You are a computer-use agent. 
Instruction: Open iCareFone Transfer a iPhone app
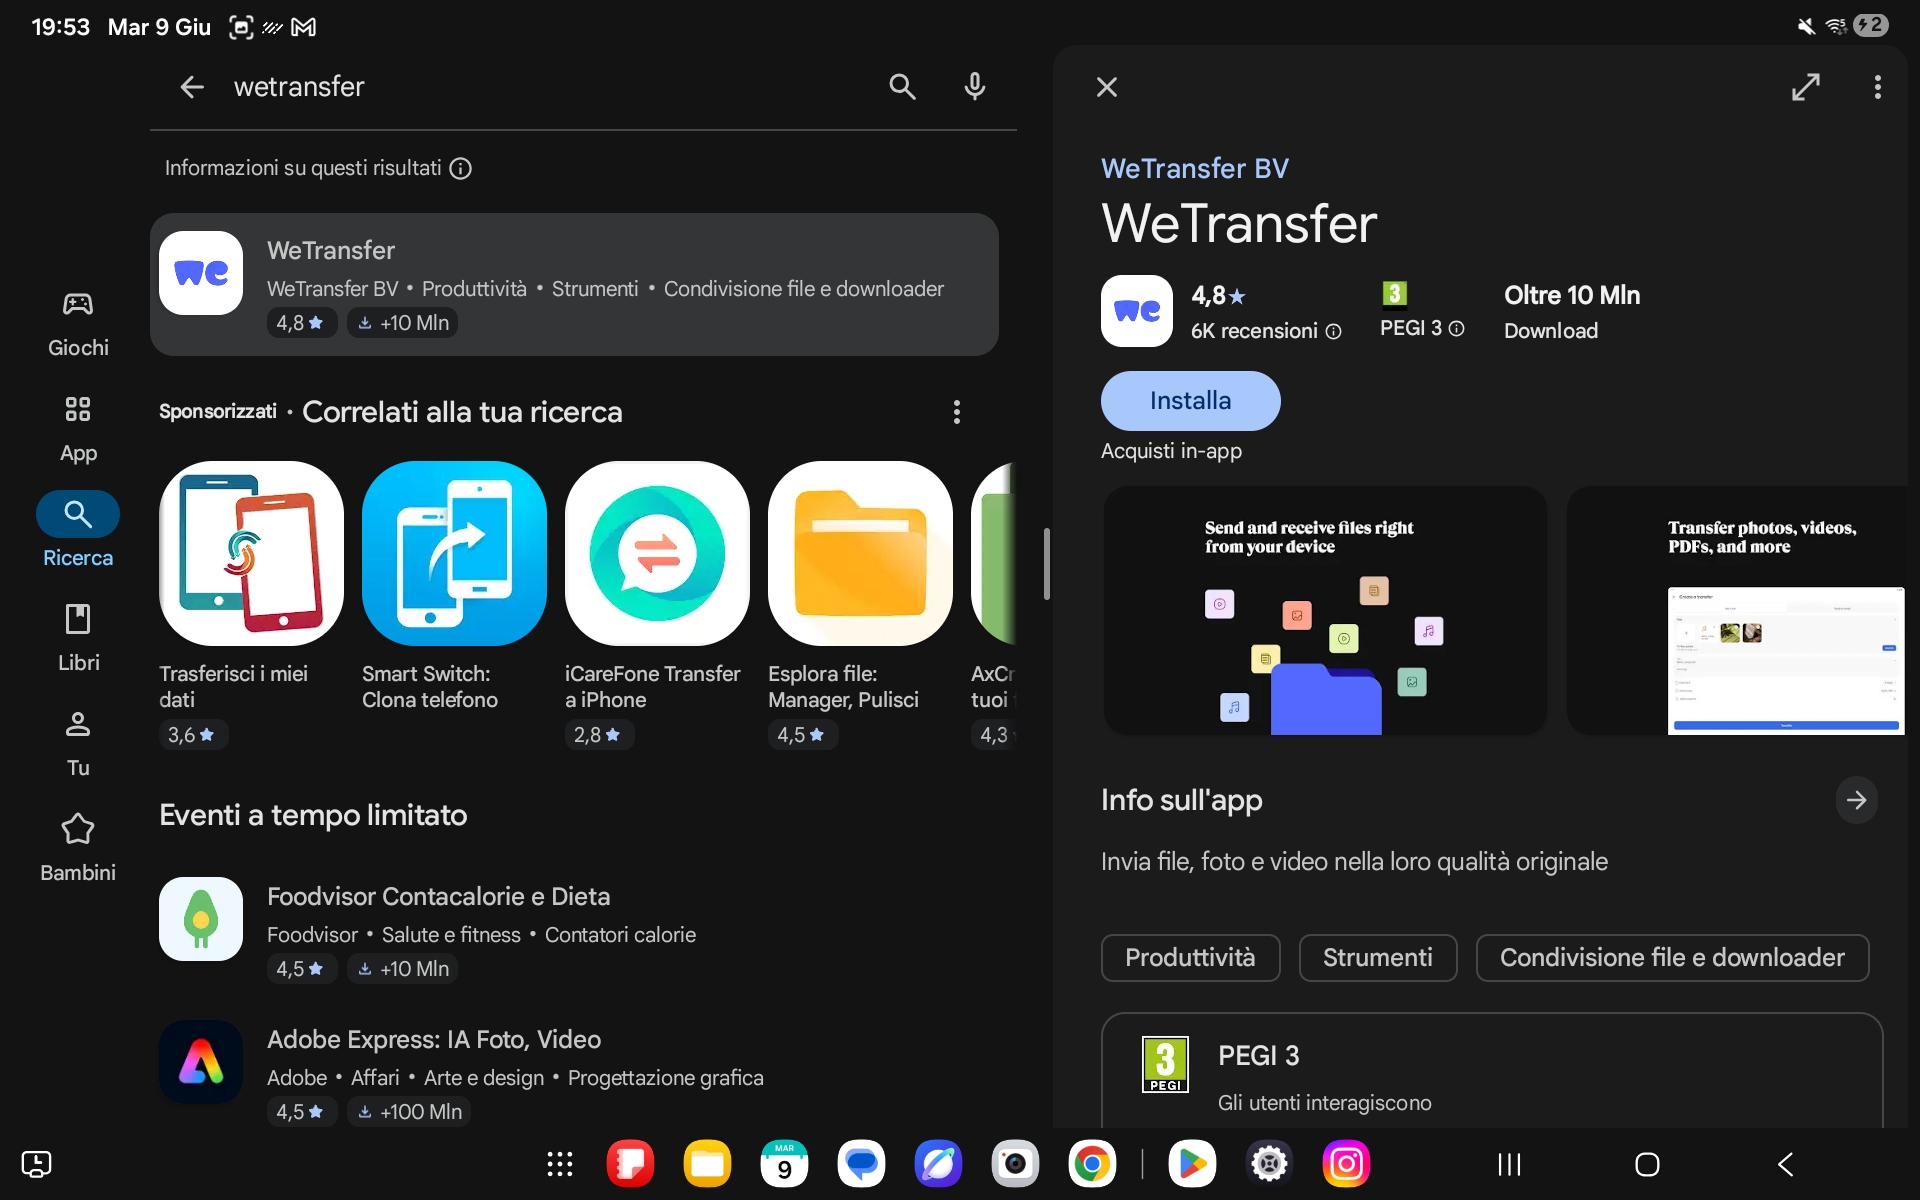pyautogui.click(x=657, y=605)
